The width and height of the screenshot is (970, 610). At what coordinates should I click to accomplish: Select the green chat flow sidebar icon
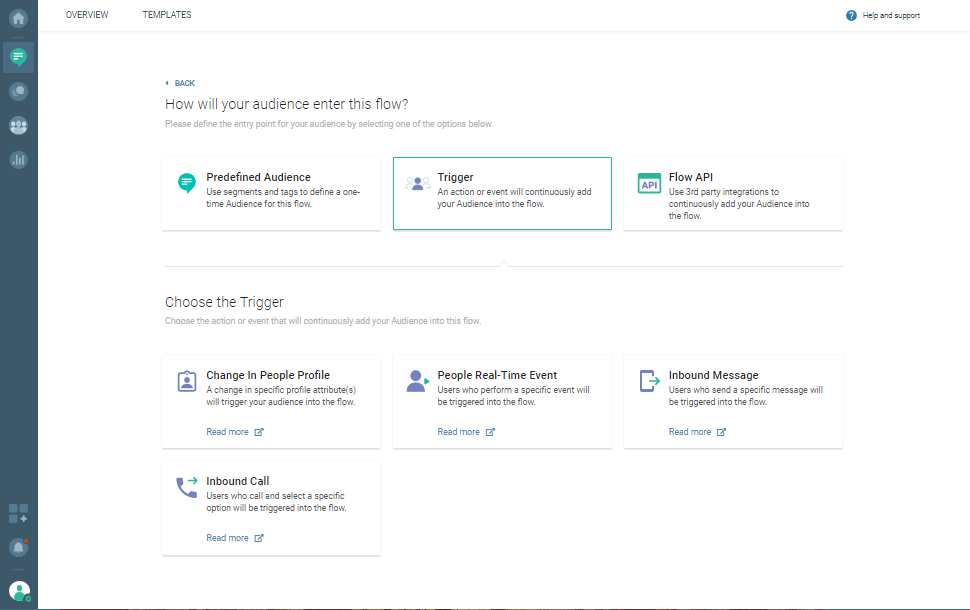[x=18, y=57]
